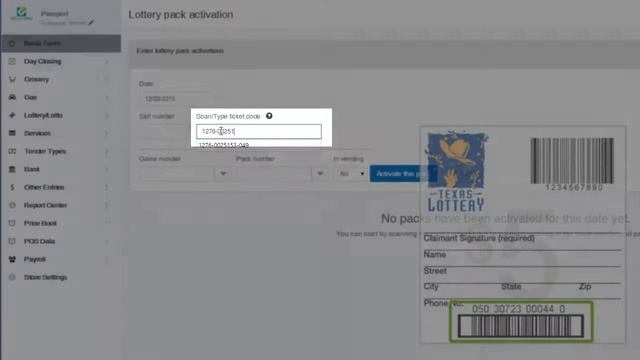Select the Gas car icon
Image resolution: width=640 pixels, height=360 pixels.
12,97
